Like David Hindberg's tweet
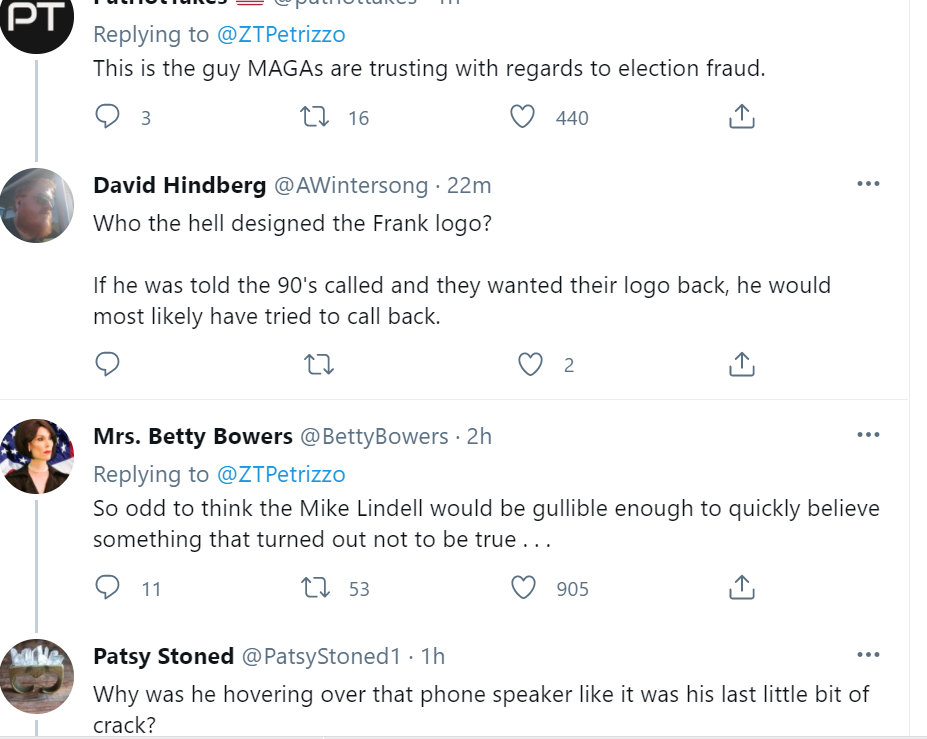Viewport: 927px width, 739px height. point(530,364)
